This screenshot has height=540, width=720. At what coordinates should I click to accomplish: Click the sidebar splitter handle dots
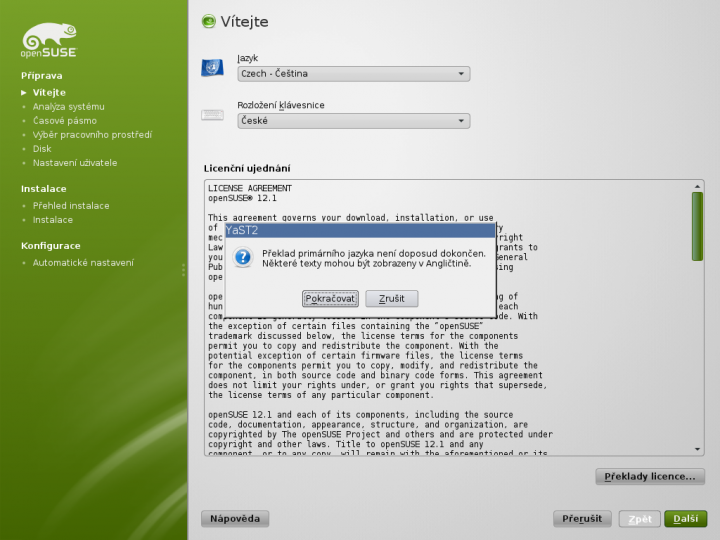183,270
